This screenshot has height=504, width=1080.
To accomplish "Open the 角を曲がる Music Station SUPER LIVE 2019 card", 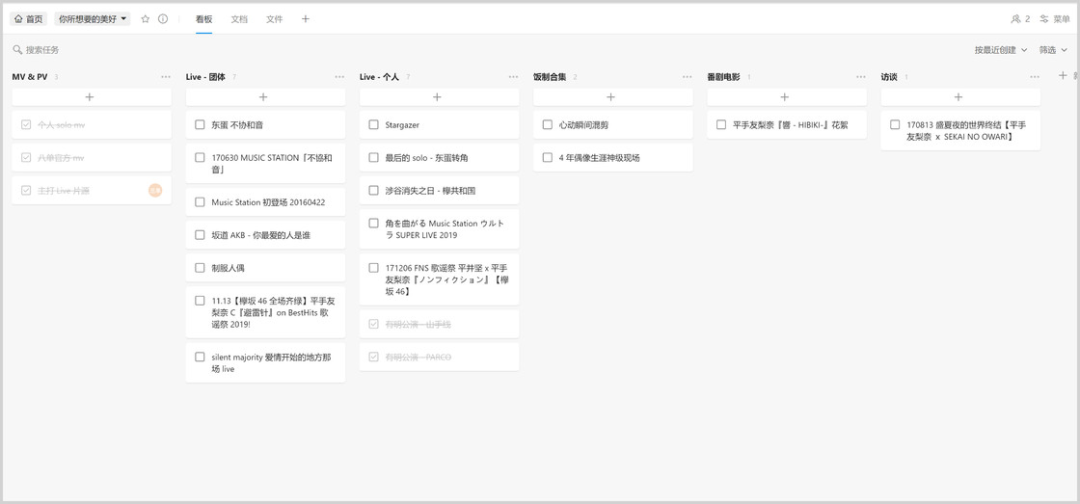I will 439,229.
